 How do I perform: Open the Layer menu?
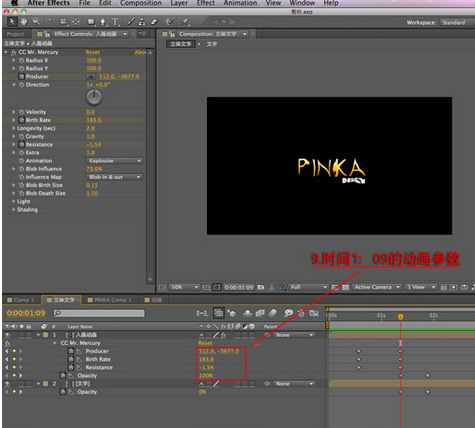(x=179, y=3)
